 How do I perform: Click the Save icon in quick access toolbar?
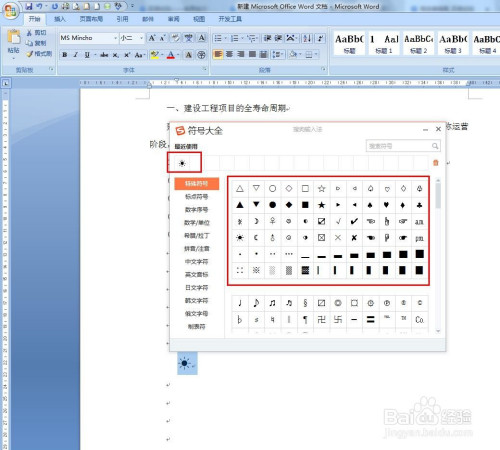[x=29, y=6]
